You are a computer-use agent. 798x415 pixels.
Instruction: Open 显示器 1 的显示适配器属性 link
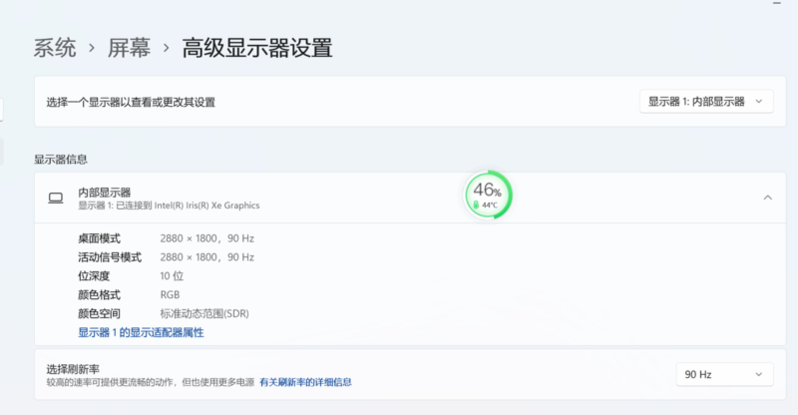tap(141, 332)
